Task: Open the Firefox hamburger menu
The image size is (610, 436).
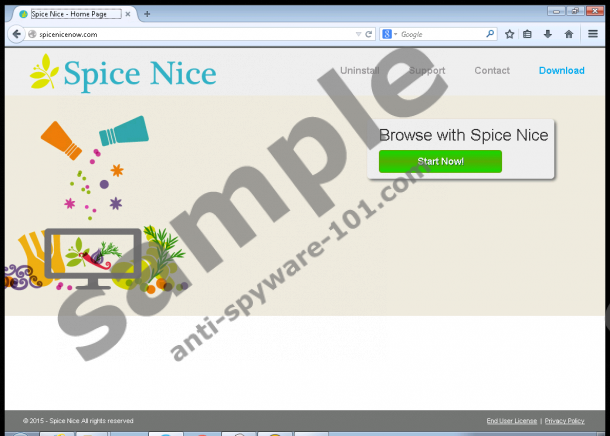Action: pos(593,34)
